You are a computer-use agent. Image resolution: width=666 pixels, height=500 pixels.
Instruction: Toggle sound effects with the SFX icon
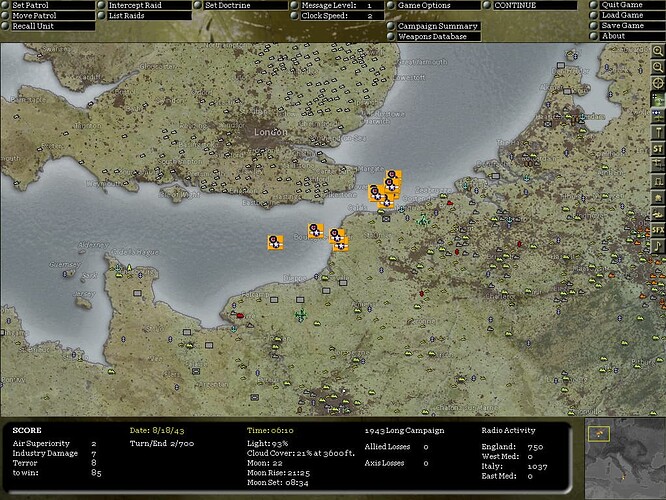tap(658, 230)
